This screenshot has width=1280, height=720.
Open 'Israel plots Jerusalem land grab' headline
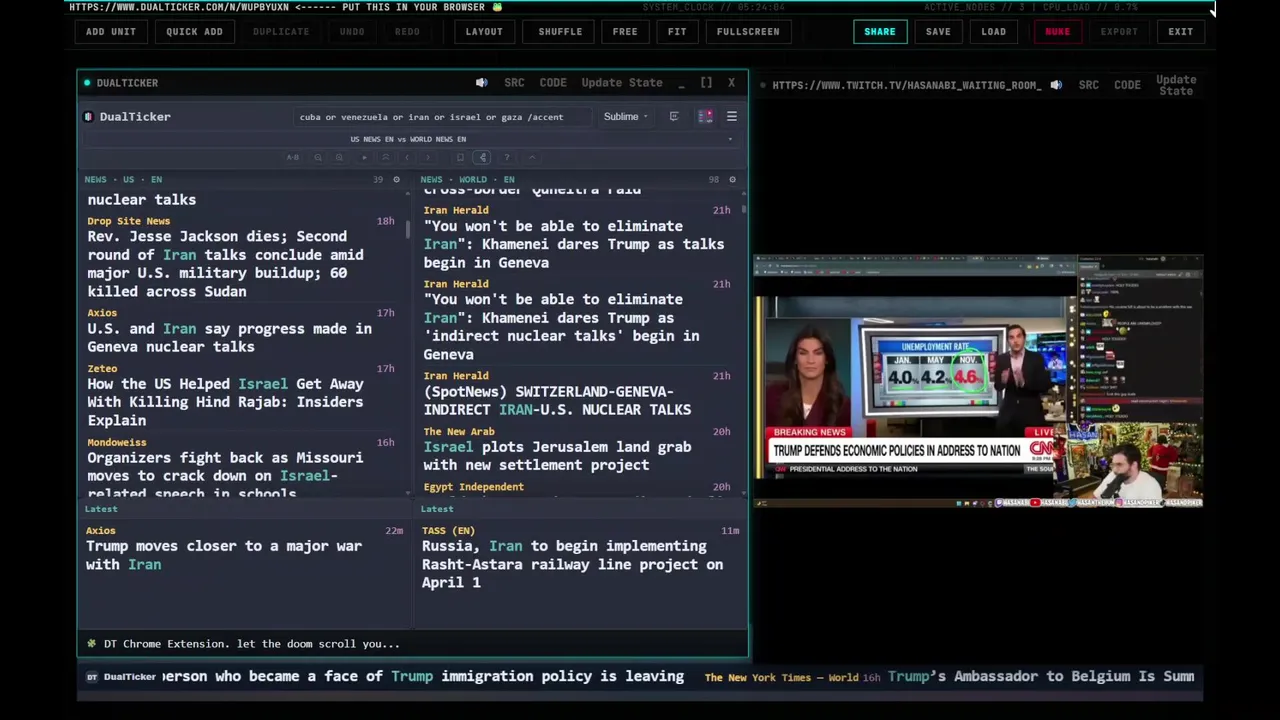tap(557, 456)
